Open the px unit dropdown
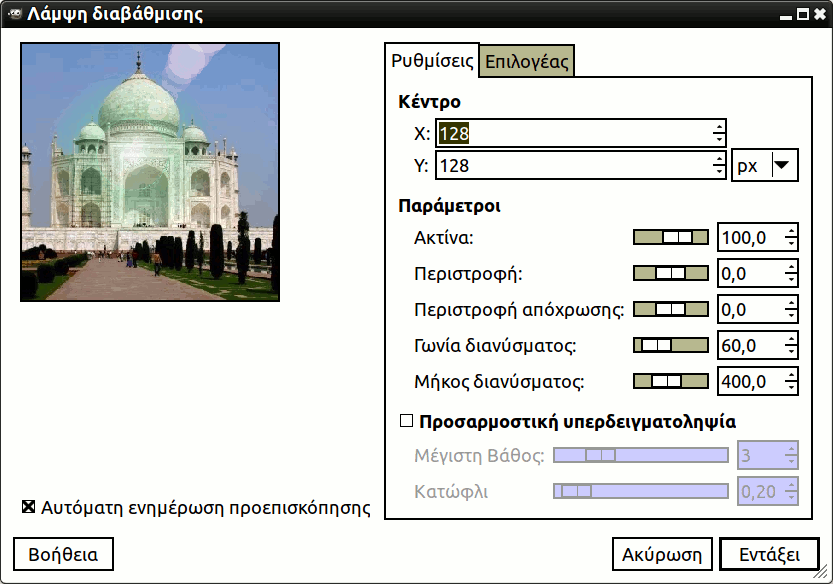The image size is (833, 584). (x=765, y=166)
